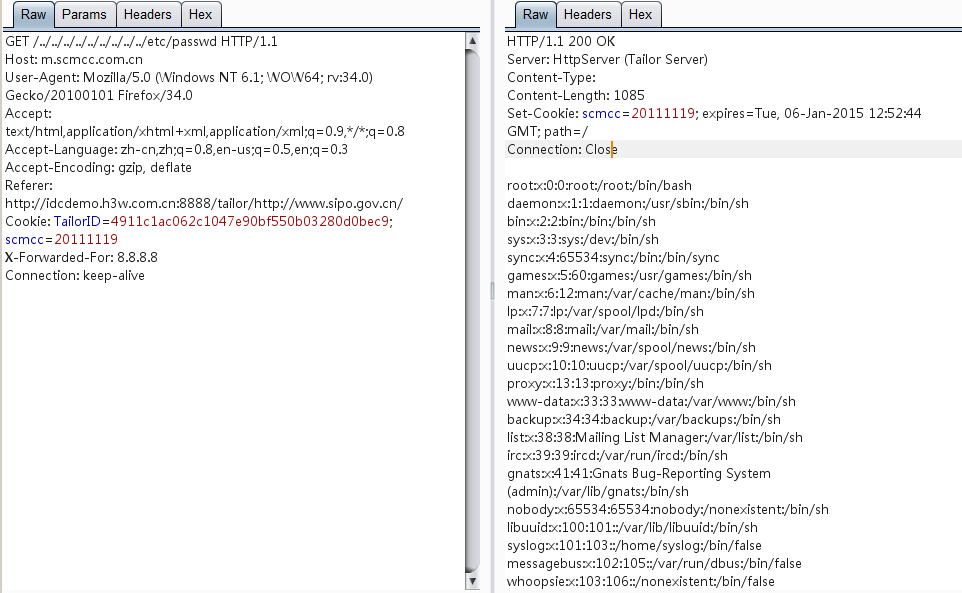Click the bin:x:2:2 passwd entry
962x593 pixels.
pyautogui.click(x=581, y=221)
